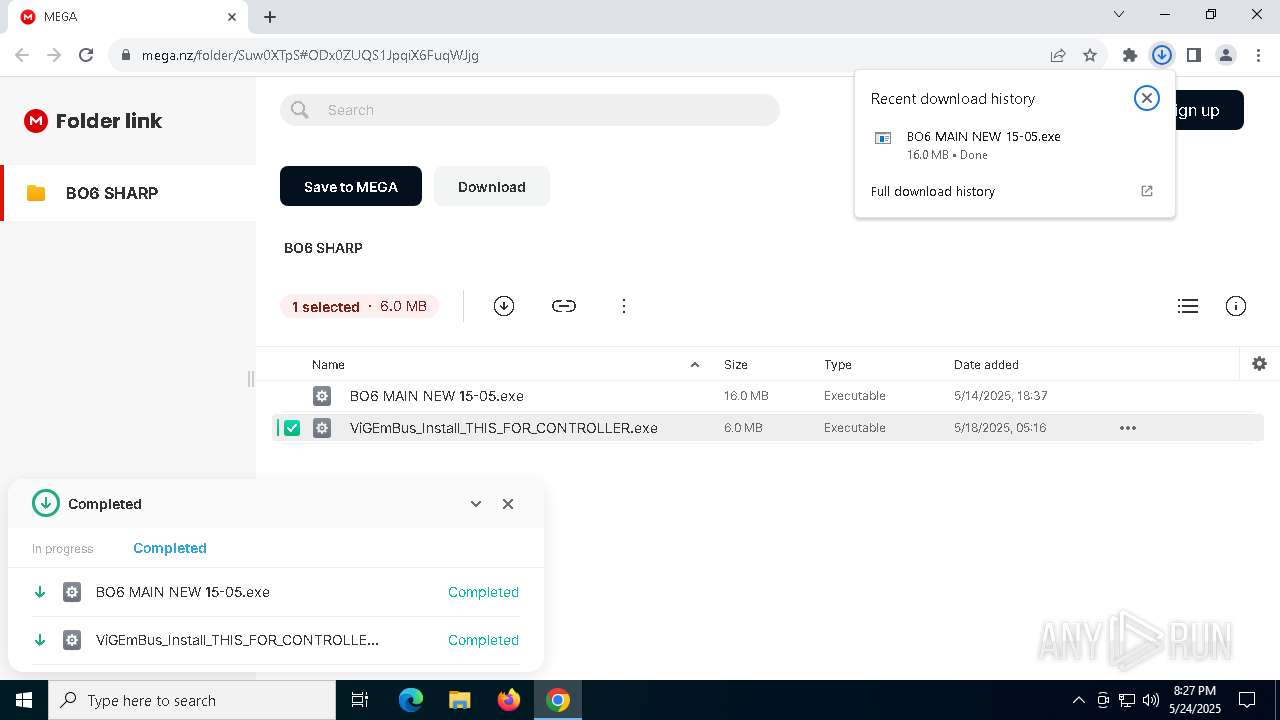Click the ViGEmBus_Install_THIS_FOR_CONTROLLER.exe file name
The image size is (1280, 720).
504,428
